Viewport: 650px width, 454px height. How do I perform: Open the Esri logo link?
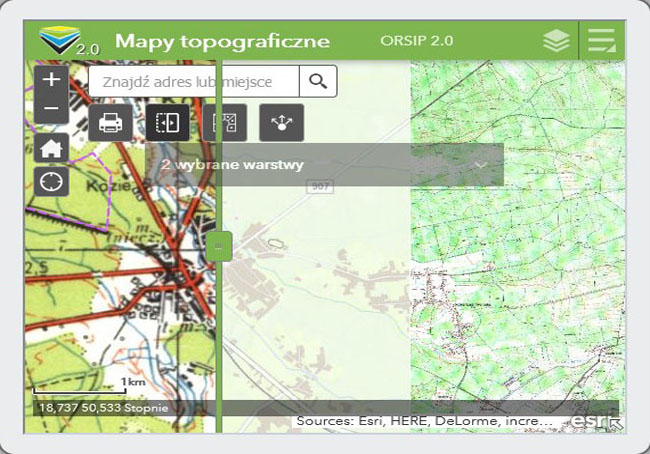(592, 422)
